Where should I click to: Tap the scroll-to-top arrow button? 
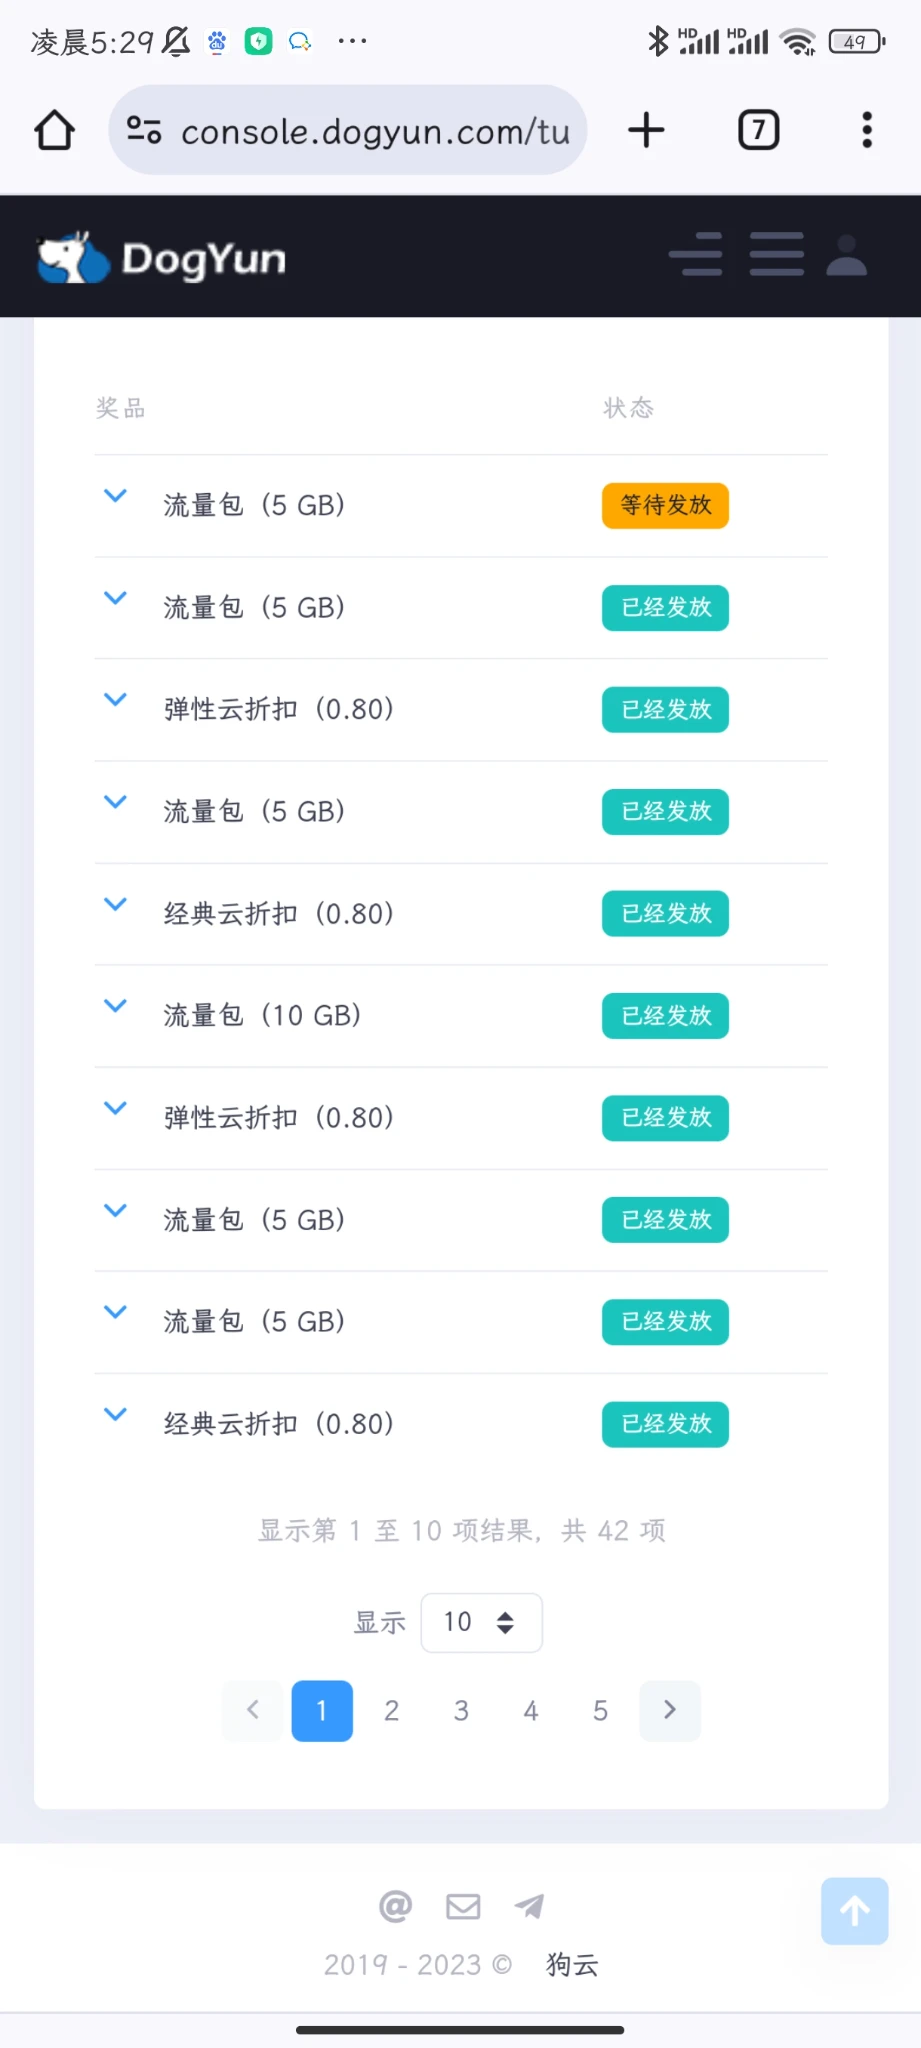[x=854, y=1911]
